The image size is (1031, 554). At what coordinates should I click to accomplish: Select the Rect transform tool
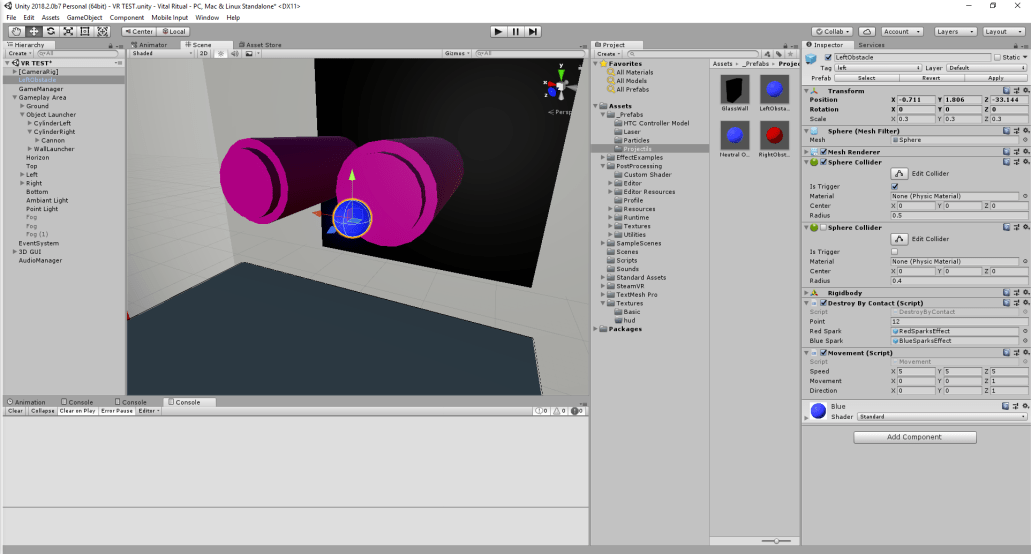coord(85,31)
